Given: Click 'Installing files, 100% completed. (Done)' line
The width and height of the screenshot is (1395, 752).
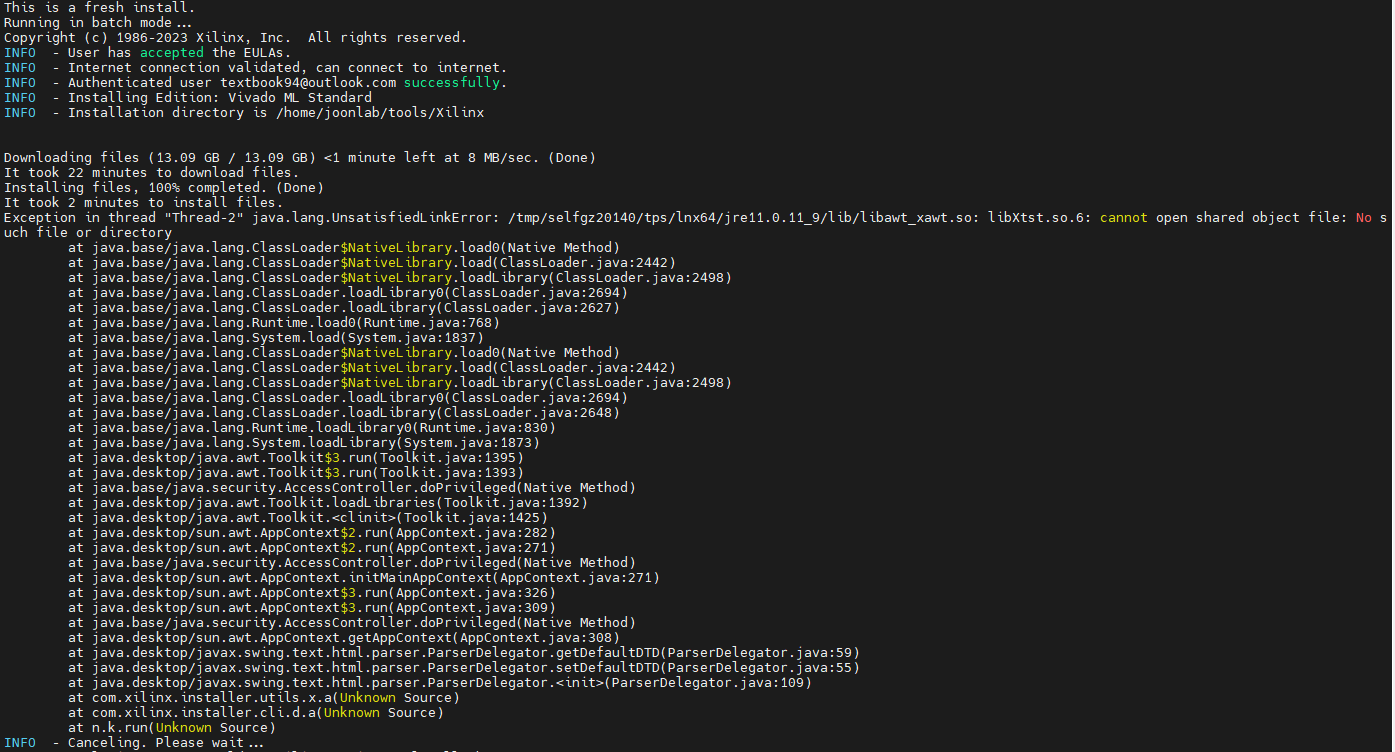Looking at the screenshot, I should pos(164,188).
